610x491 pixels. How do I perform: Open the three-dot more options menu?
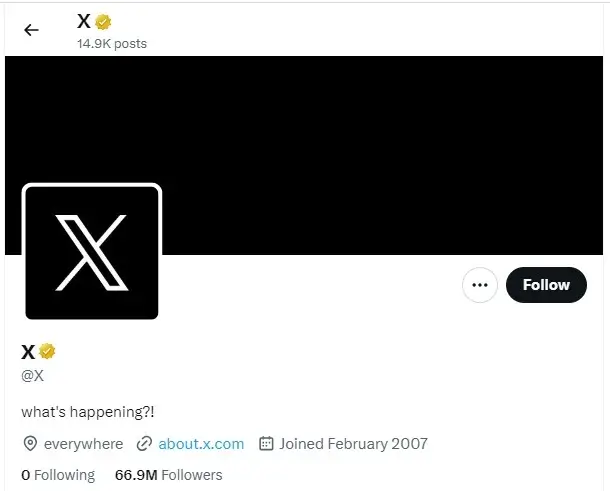click(480, 285)
